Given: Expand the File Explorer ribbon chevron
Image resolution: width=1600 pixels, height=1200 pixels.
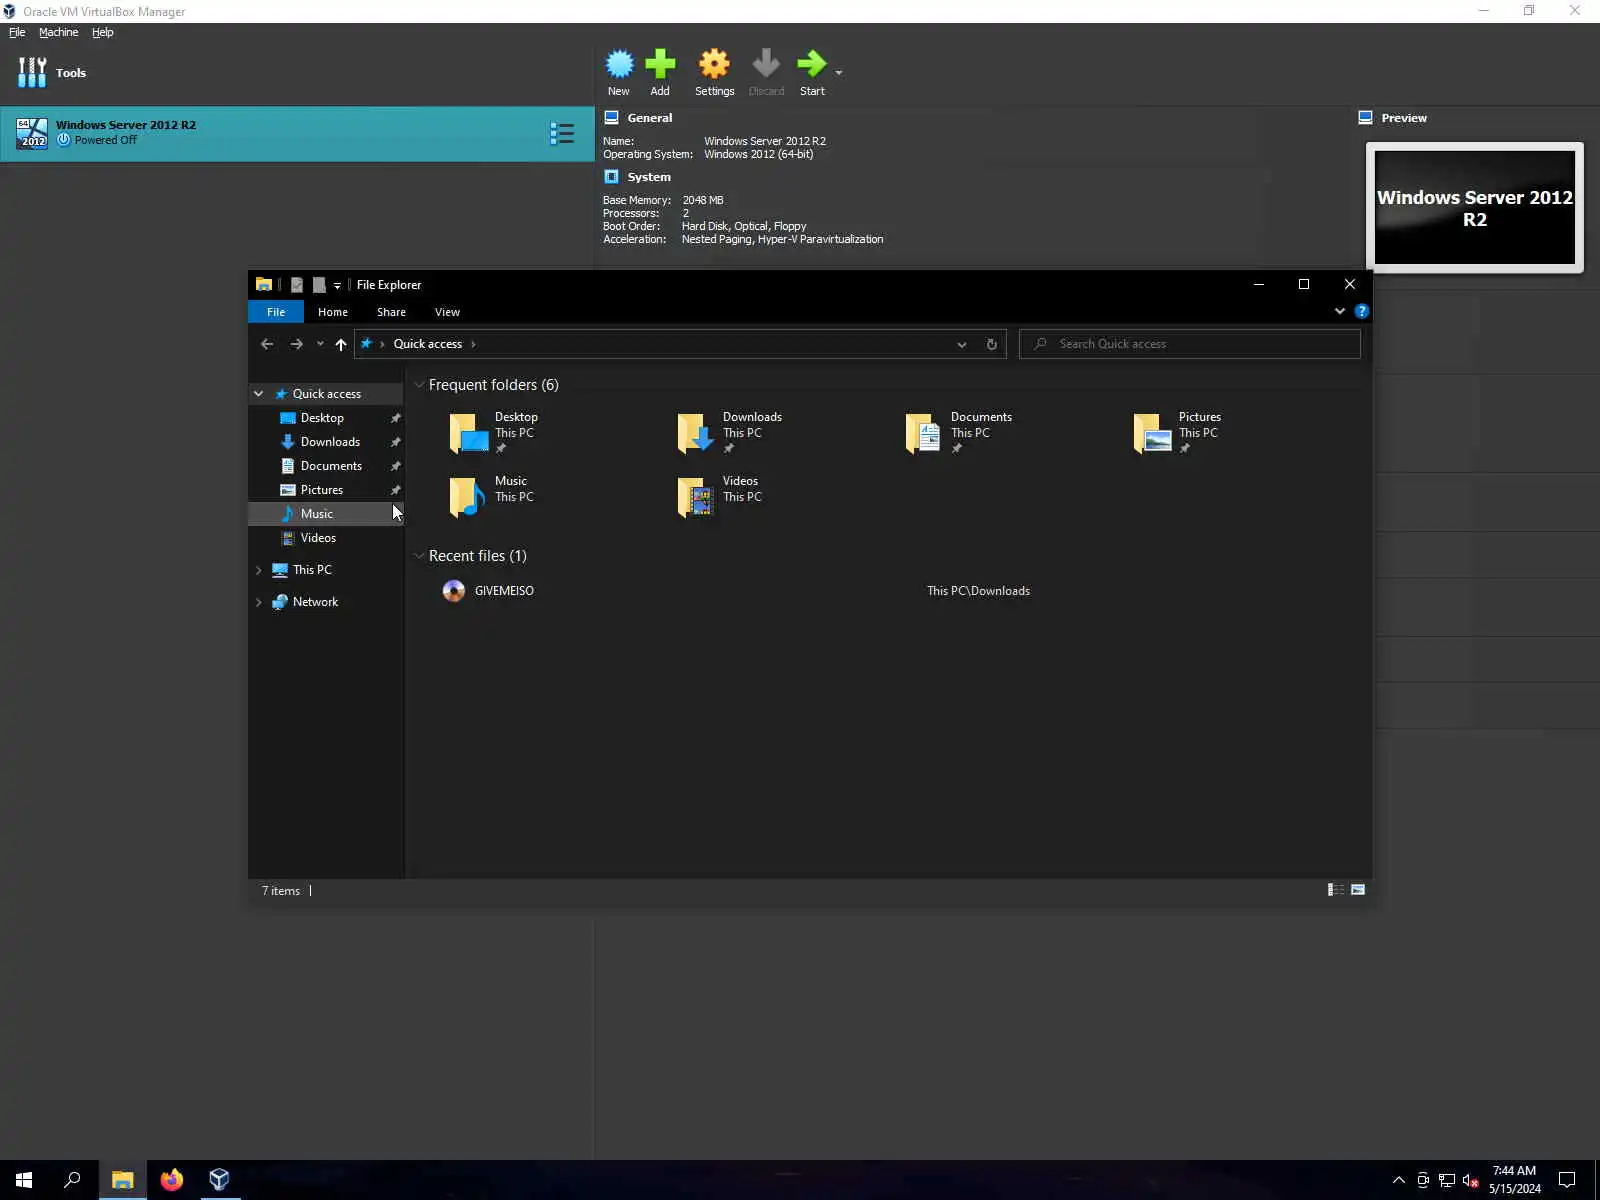Looking at the screenshot, I should tap(1340, 311).
